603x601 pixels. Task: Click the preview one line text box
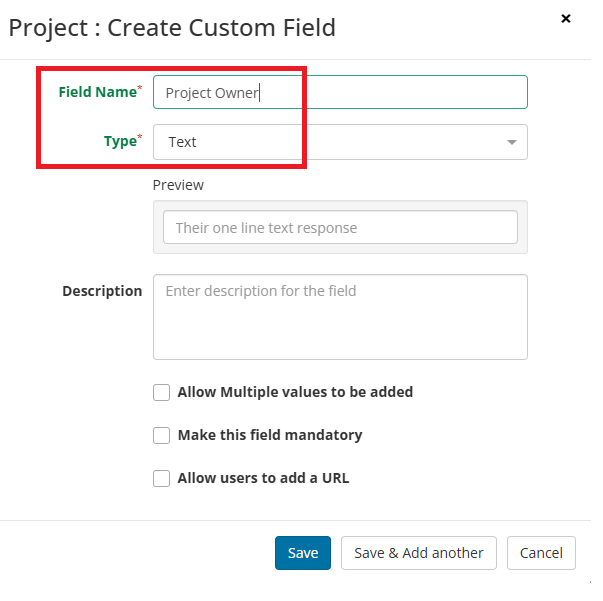click(340, 227)
